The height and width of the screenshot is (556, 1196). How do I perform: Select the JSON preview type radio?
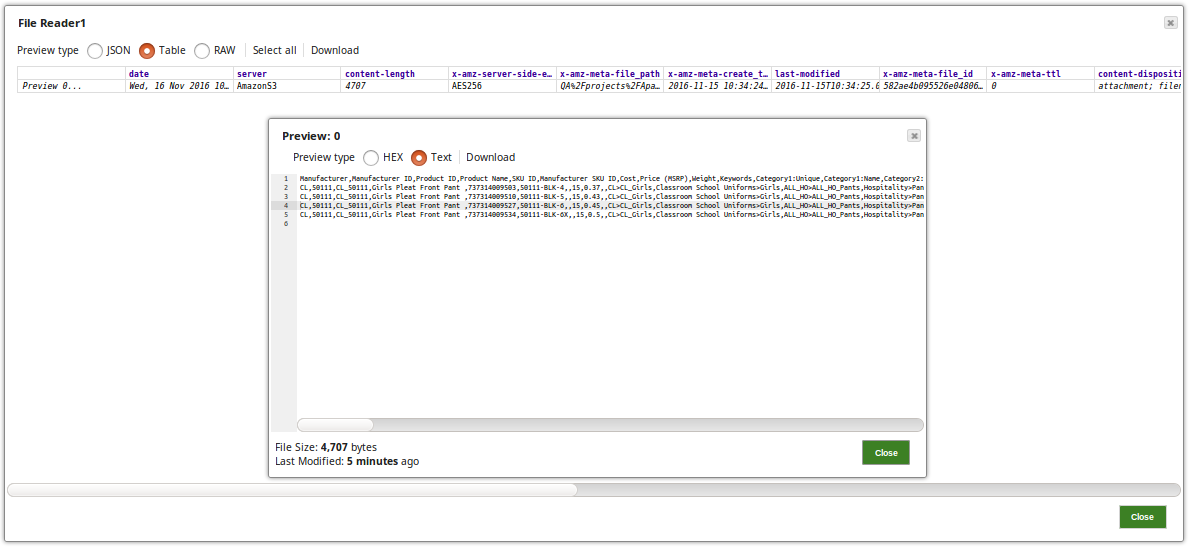(95, 50)
